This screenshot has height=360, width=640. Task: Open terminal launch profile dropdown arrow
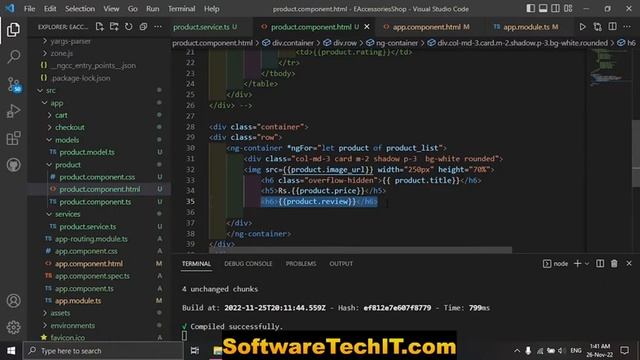pyautogui.click(x=587, y=264)
